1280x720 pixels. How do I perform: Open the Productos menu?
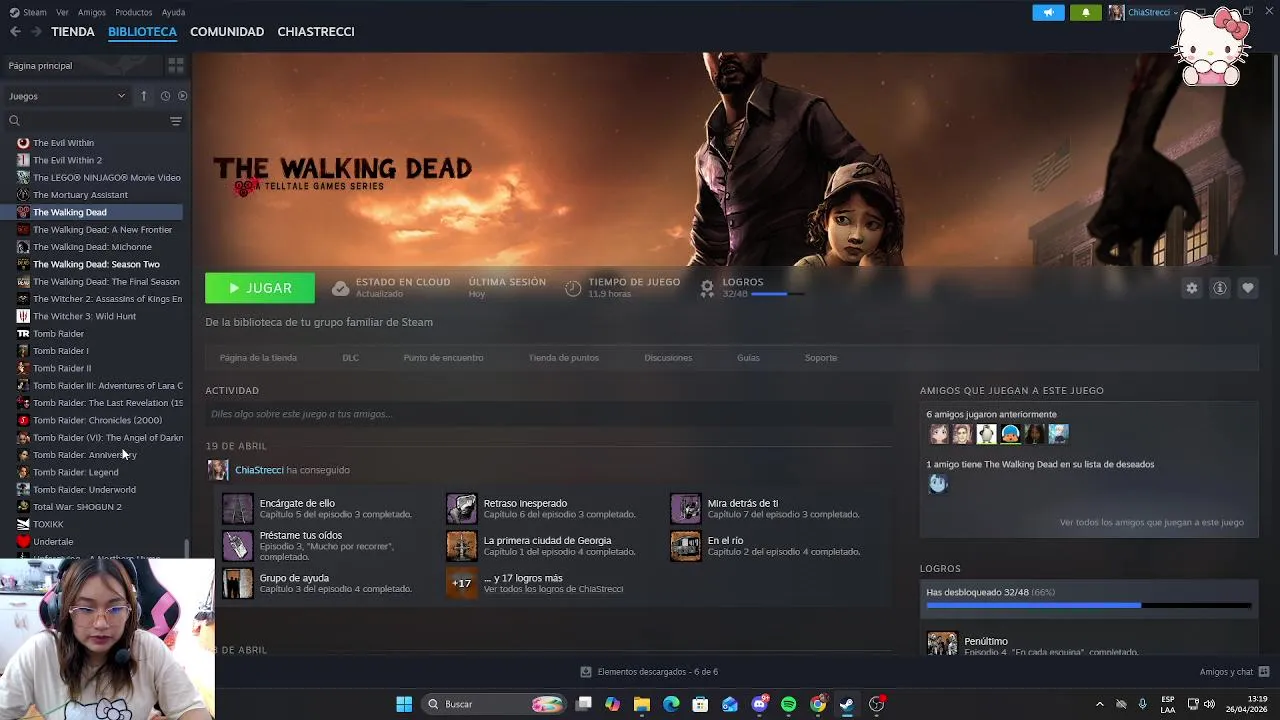pyautogui.click(x=134, y=12)
